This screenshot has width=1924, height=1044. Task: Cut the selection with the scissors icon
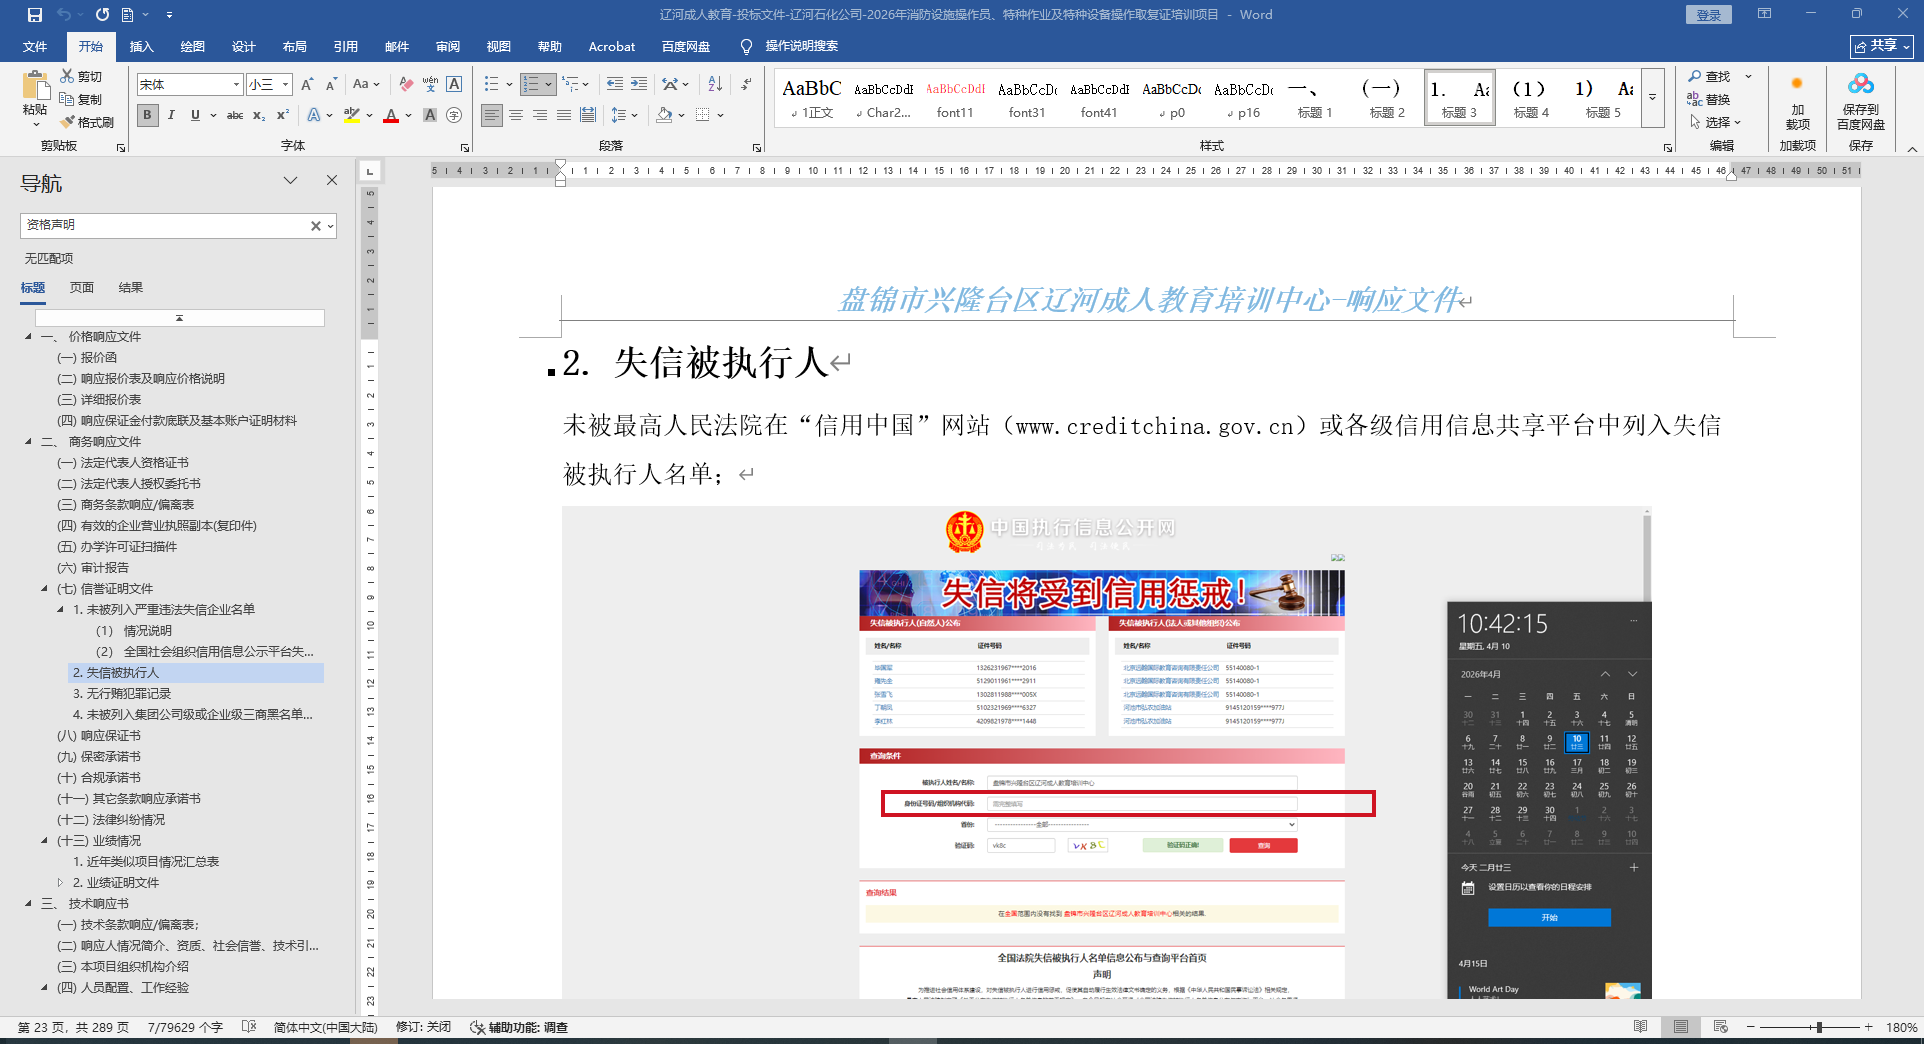coord(67,76)
